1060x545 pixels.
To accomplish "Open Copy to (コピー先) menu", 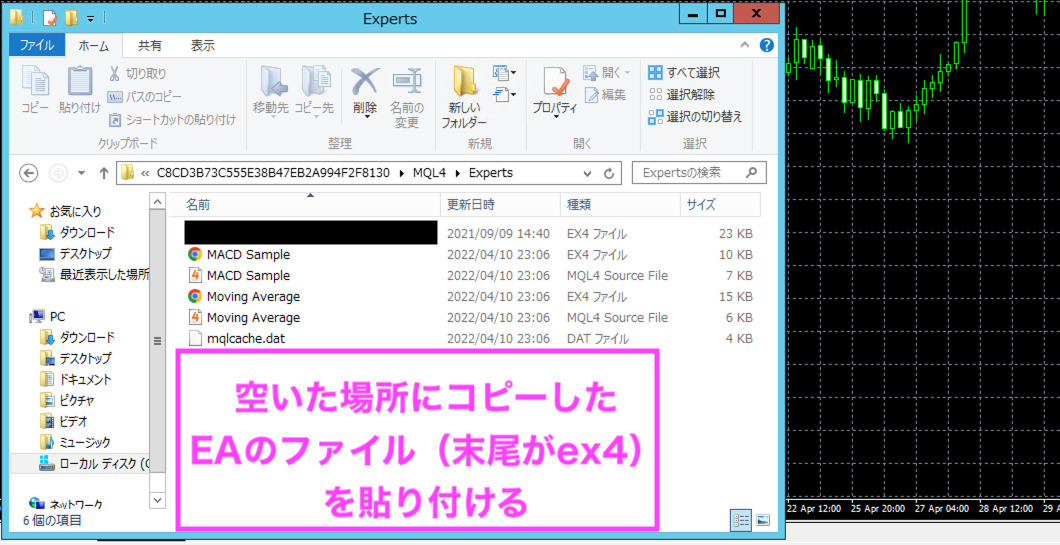I will (x=314, y=91).
